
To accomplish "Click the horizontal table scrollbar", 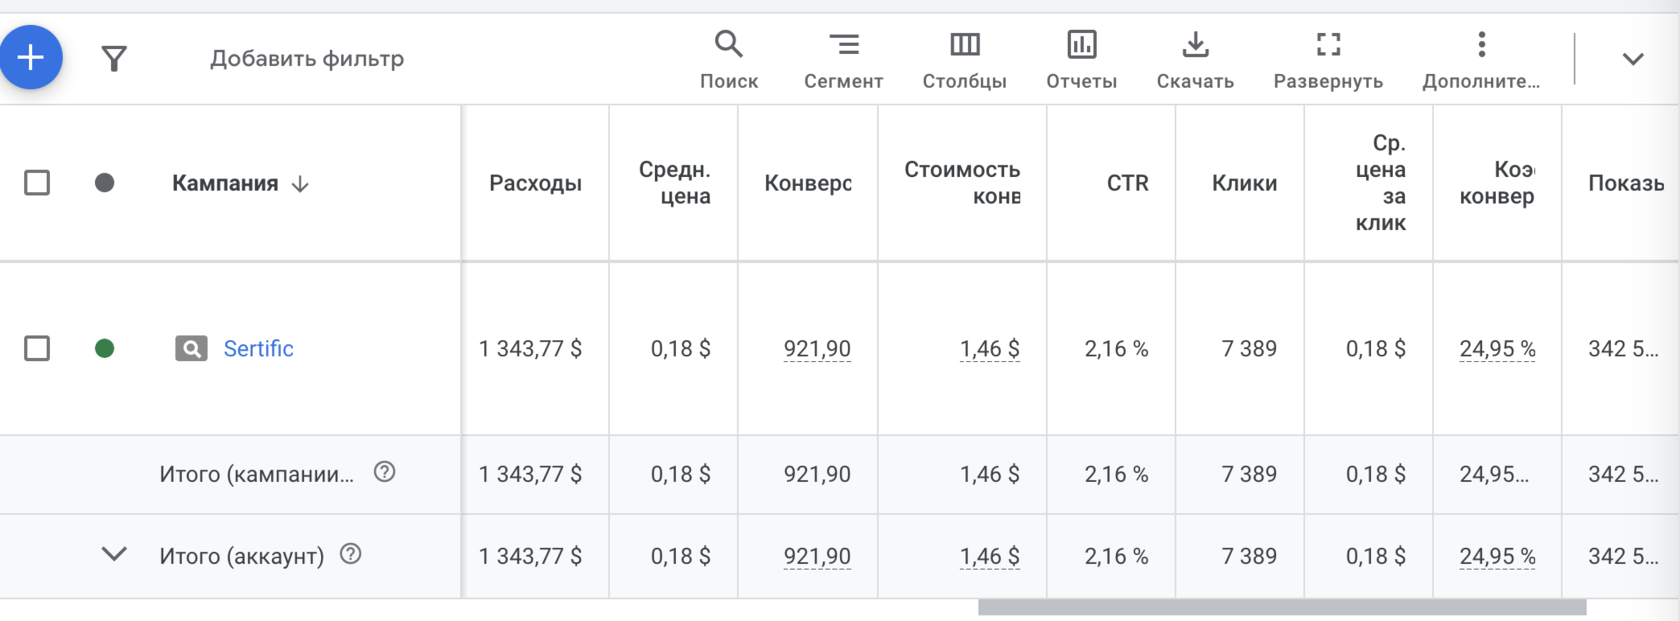I will point(1281,607).
